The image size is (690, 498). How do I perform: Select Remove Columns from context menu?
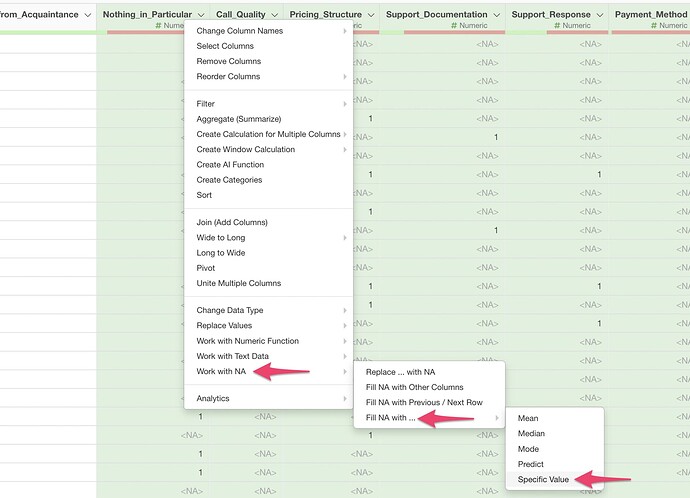click(x=228, y=61)
